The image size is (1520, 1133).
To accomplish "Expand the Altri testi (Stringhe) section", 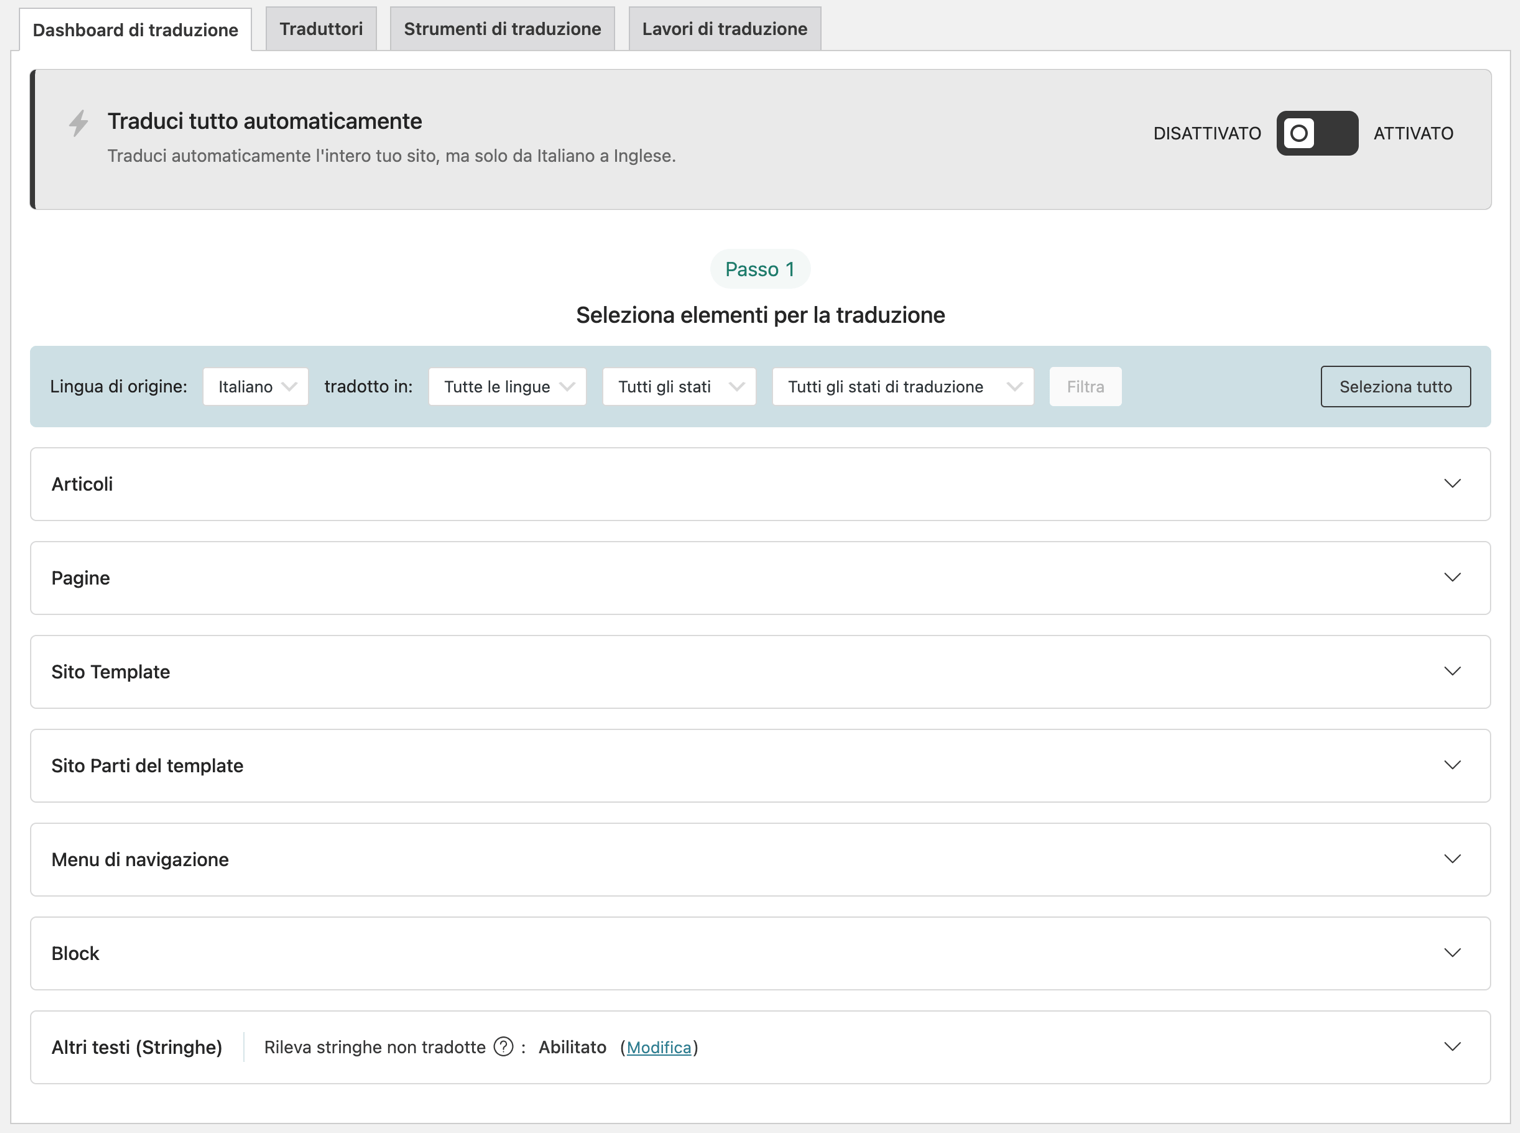I will (1452, 1046).
